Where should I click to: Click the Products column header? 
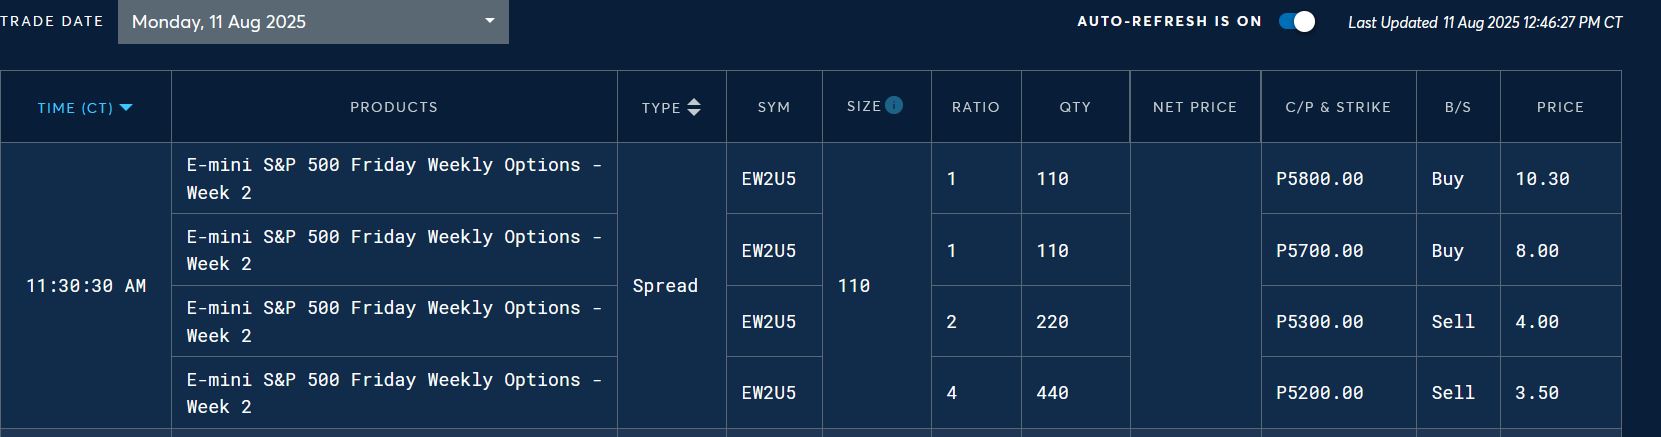[394, 107]
